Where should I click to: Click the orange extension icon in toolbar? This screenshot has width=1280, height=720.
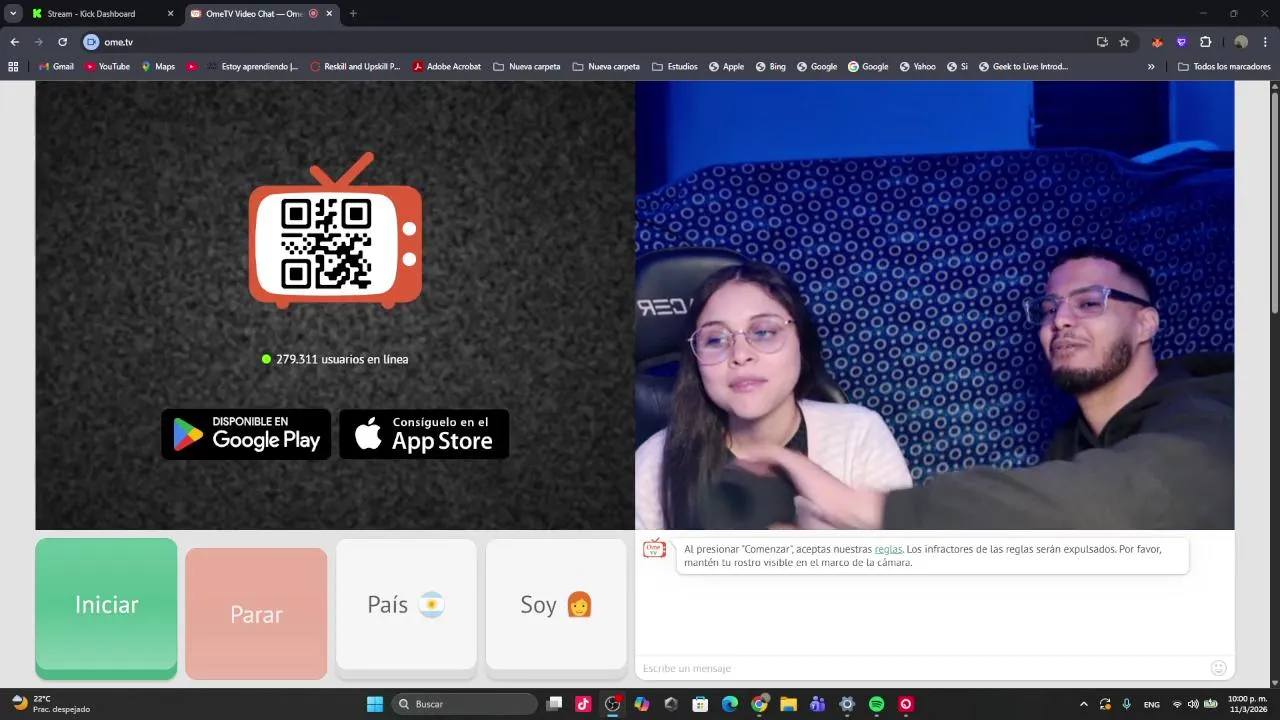[1157, 42]
